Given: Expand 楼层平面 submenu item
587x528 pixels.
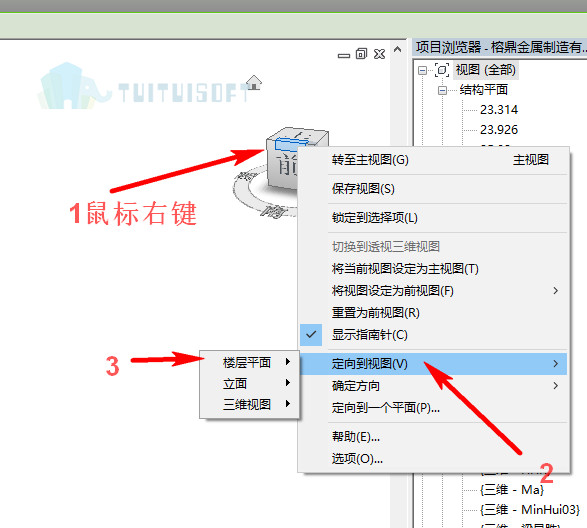Looking at the screenshot, I should 250,362.
